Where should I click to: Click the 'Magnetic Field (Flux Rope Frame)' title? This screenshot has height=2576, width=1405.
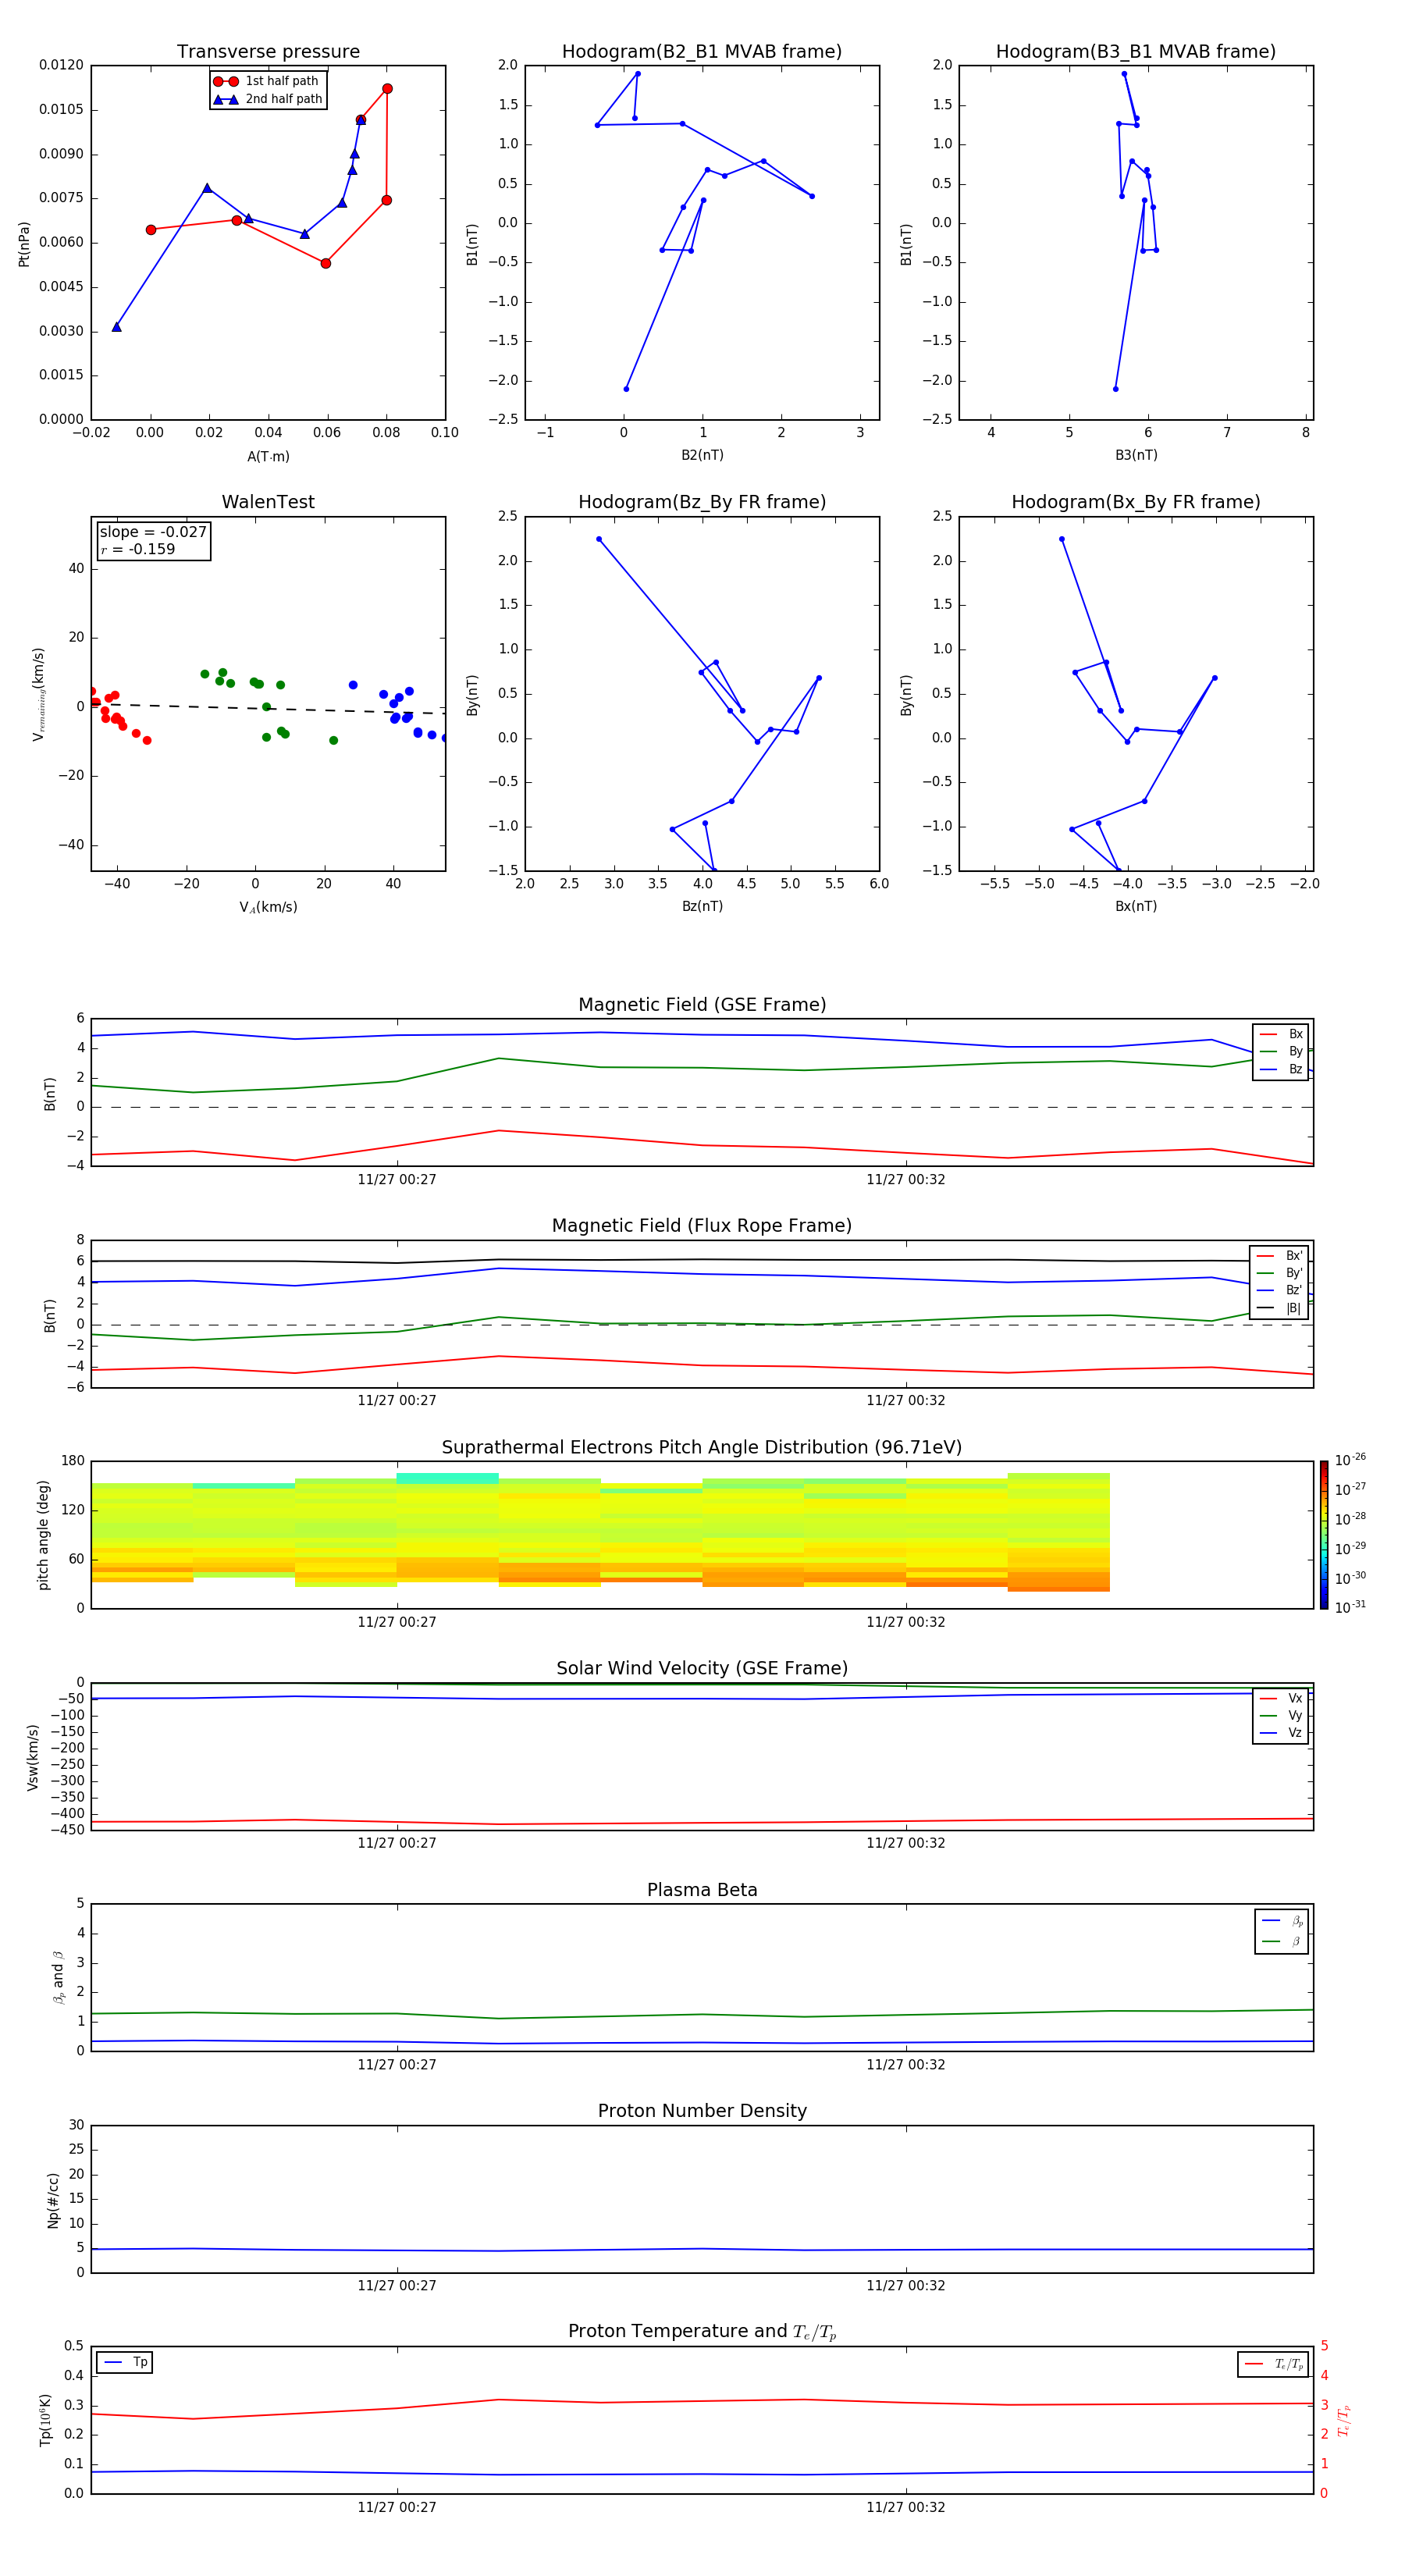pos(702,1226)
